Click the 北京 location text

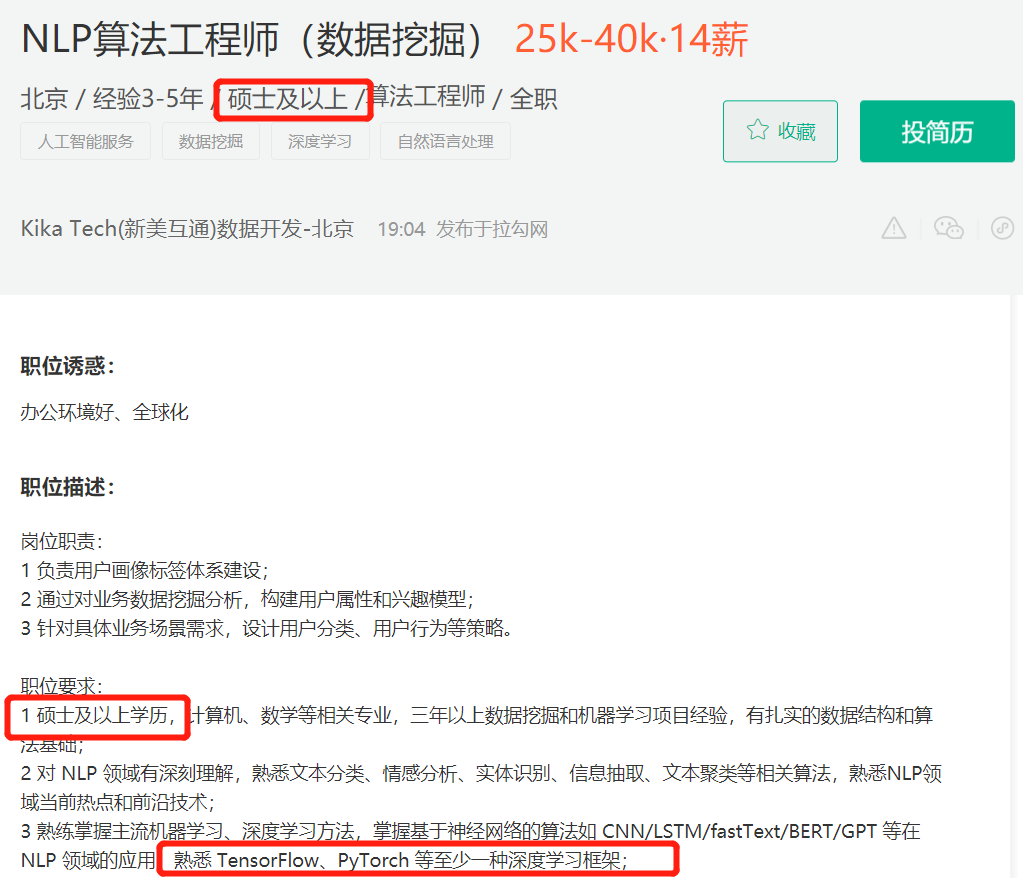pos(44,99)
